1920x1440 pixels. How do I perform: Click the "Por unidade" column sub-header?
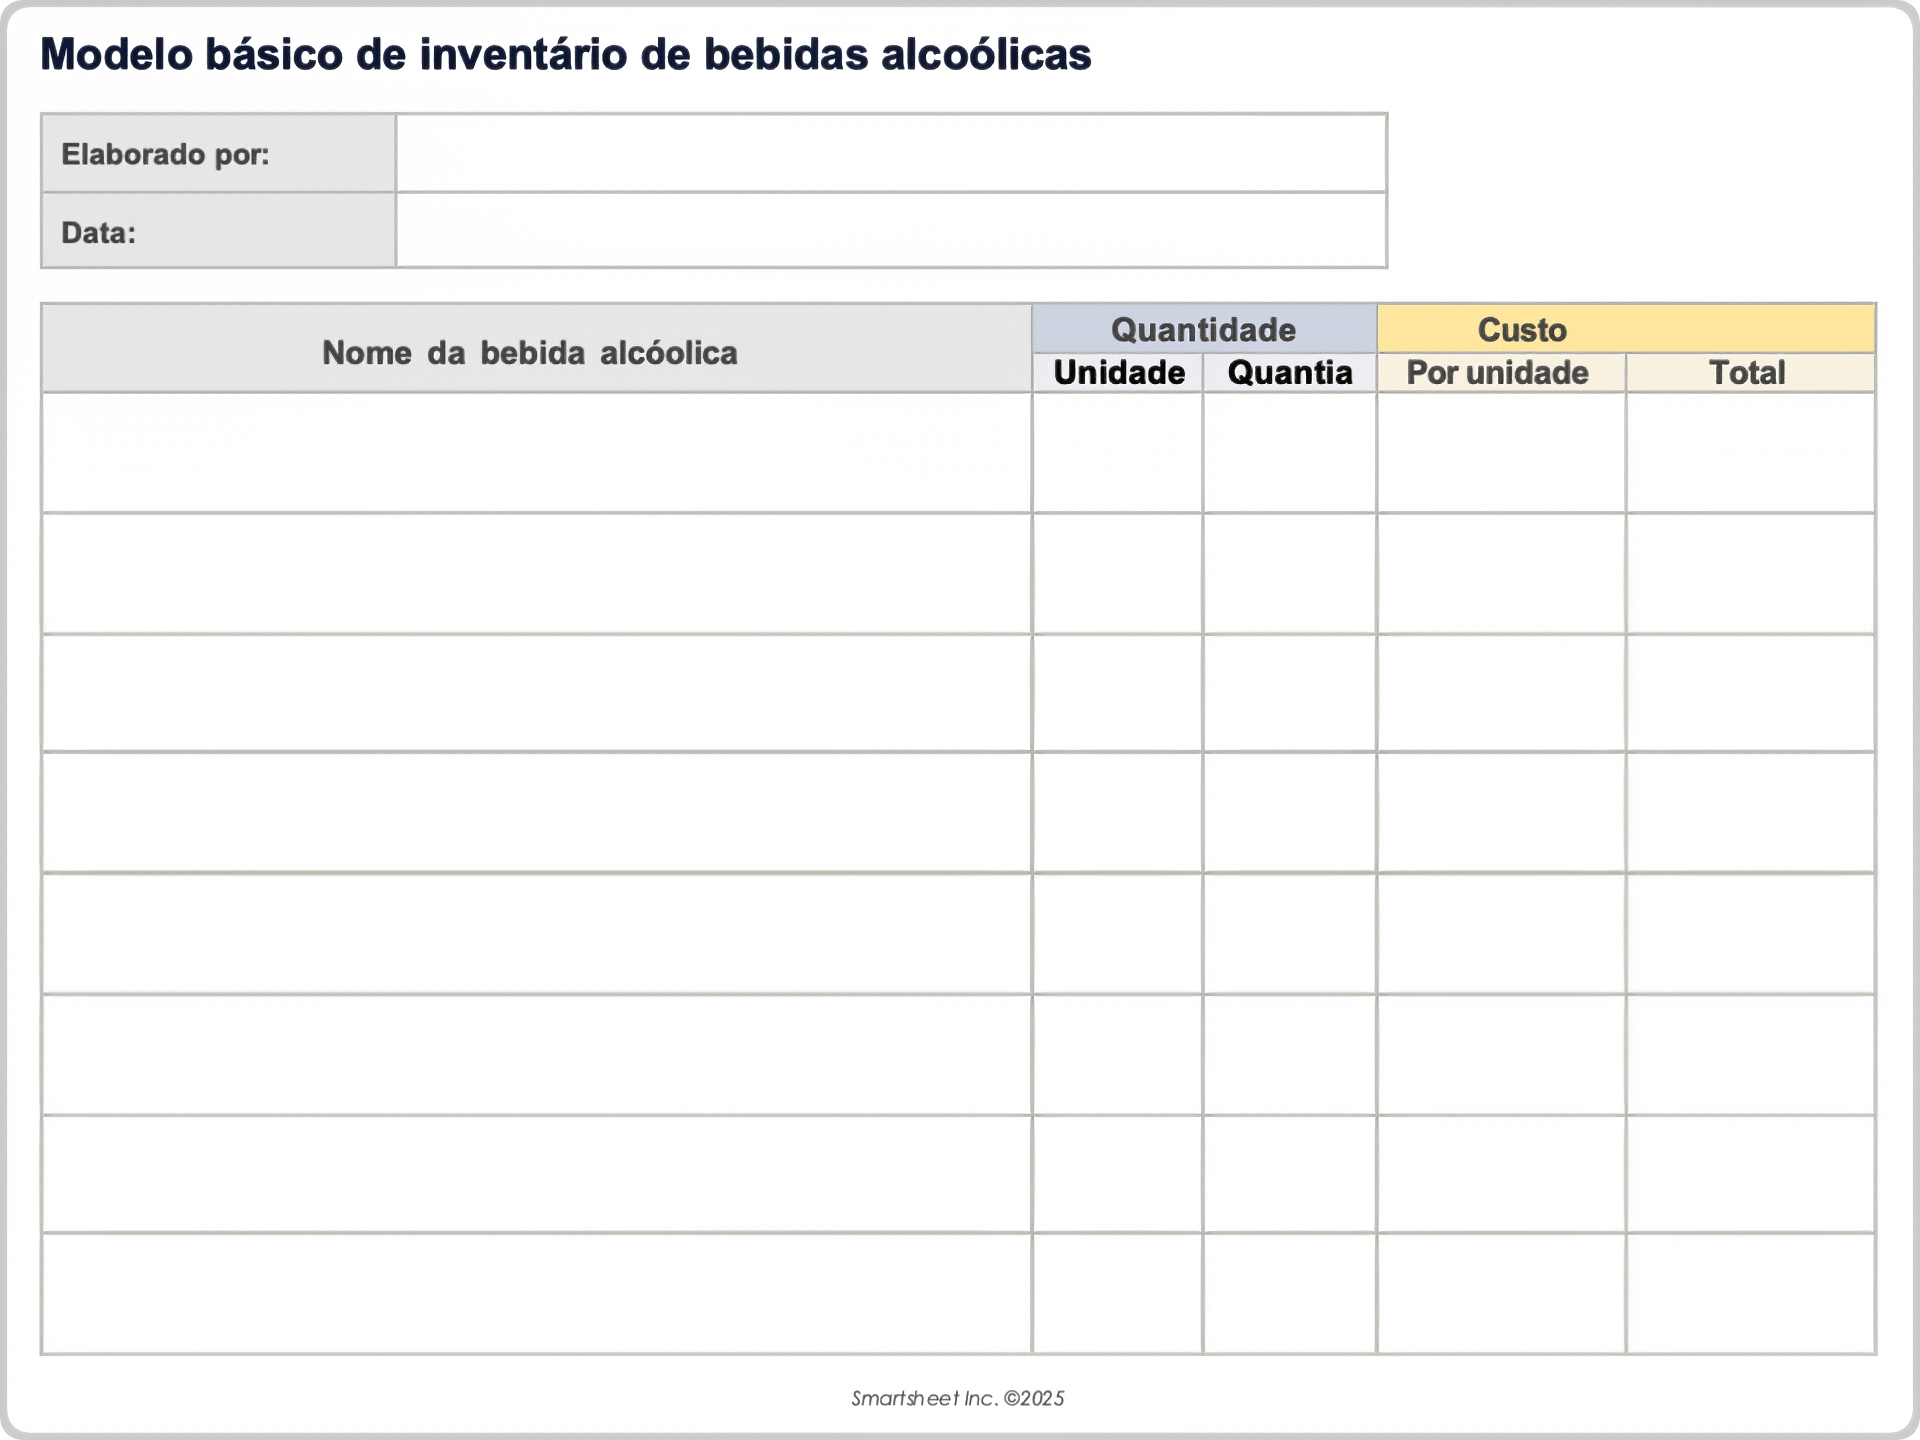click(x=1500, y=373)
